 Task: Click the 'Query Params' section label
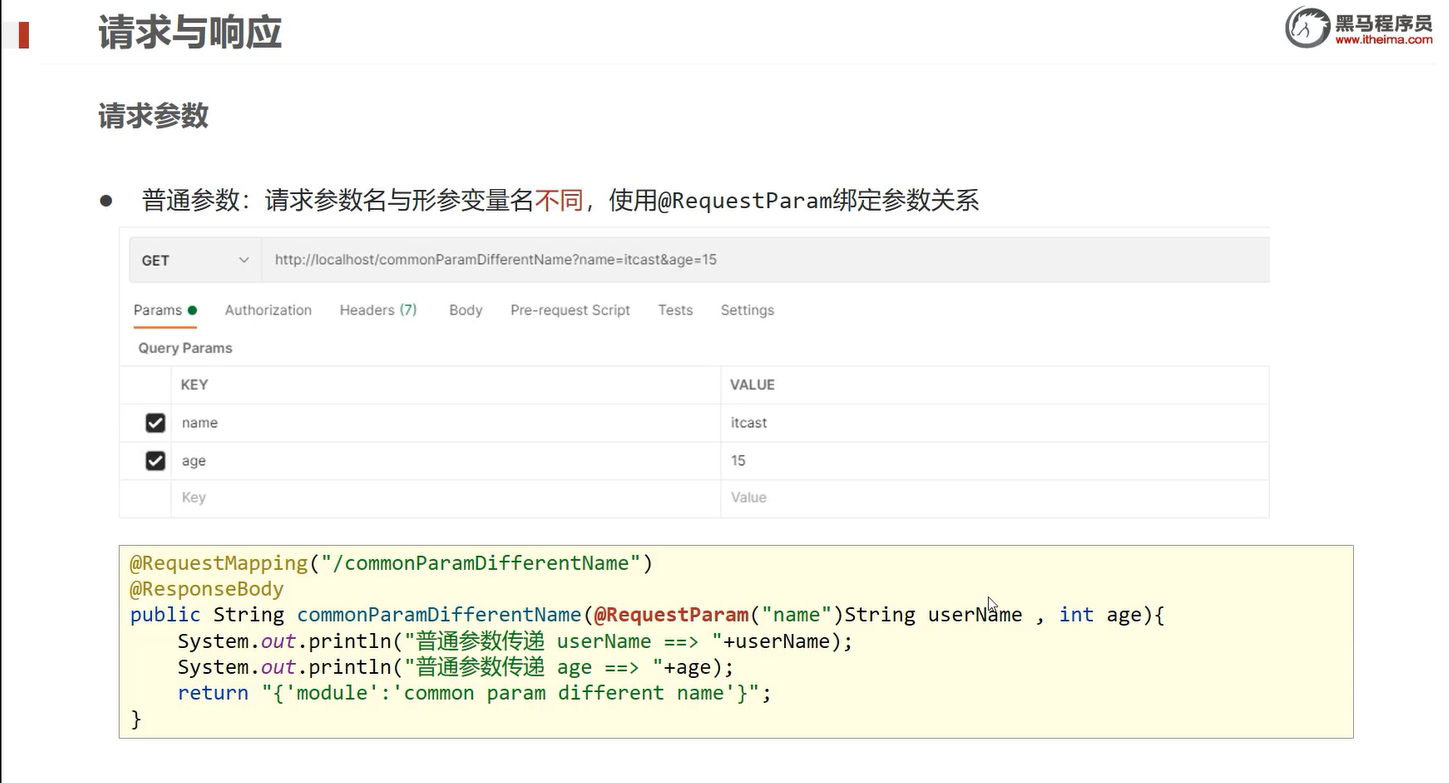[185, 348]
